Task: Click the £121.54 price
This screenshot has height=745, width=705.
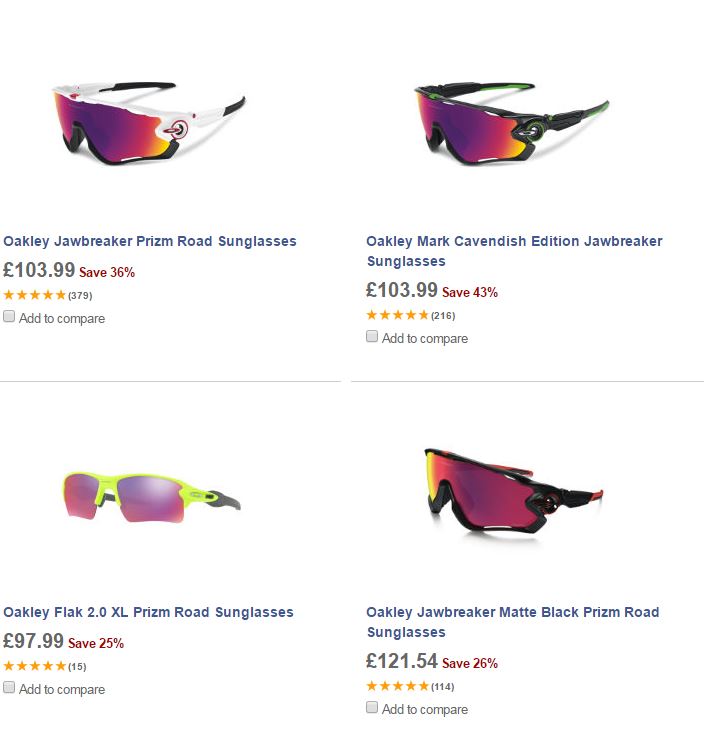Action: click(x=402, y=661)
